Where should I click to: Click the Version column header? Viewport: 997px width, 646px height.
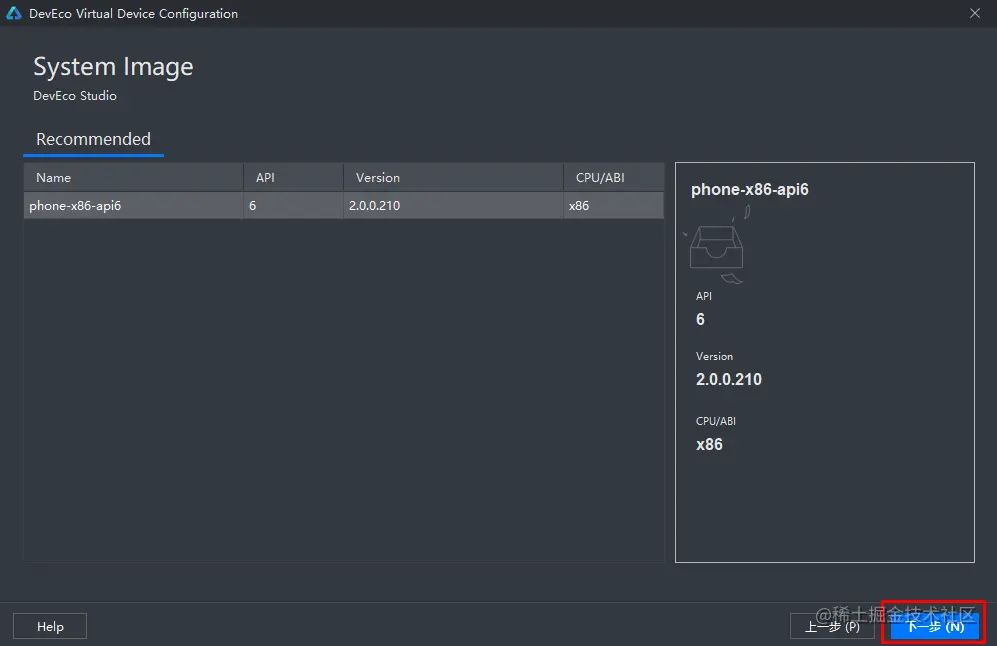[x=453, y=177]
